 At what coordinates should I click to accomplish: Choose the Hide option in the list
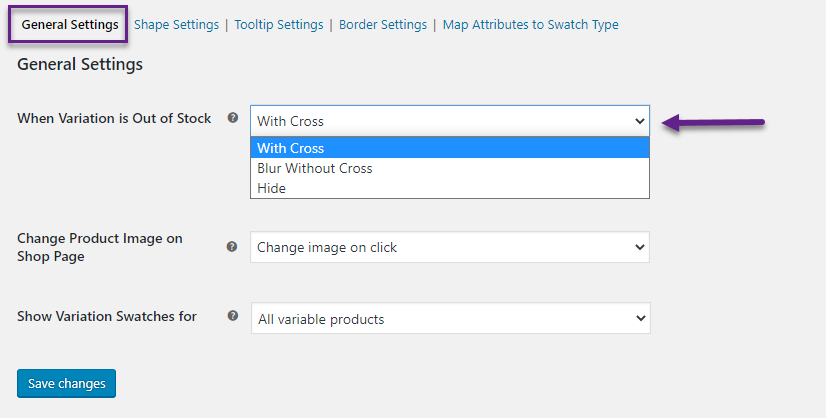450,188
